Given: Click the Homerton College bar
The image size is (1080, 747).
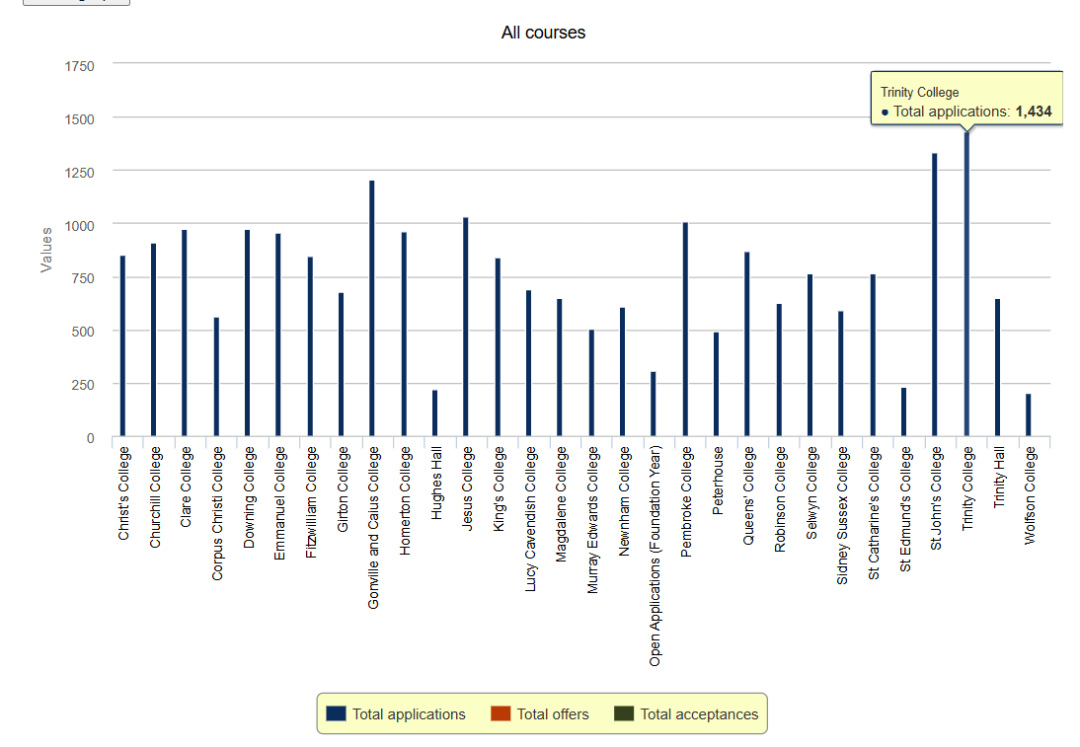Looking at the screenshot, I should pos(404,334).
